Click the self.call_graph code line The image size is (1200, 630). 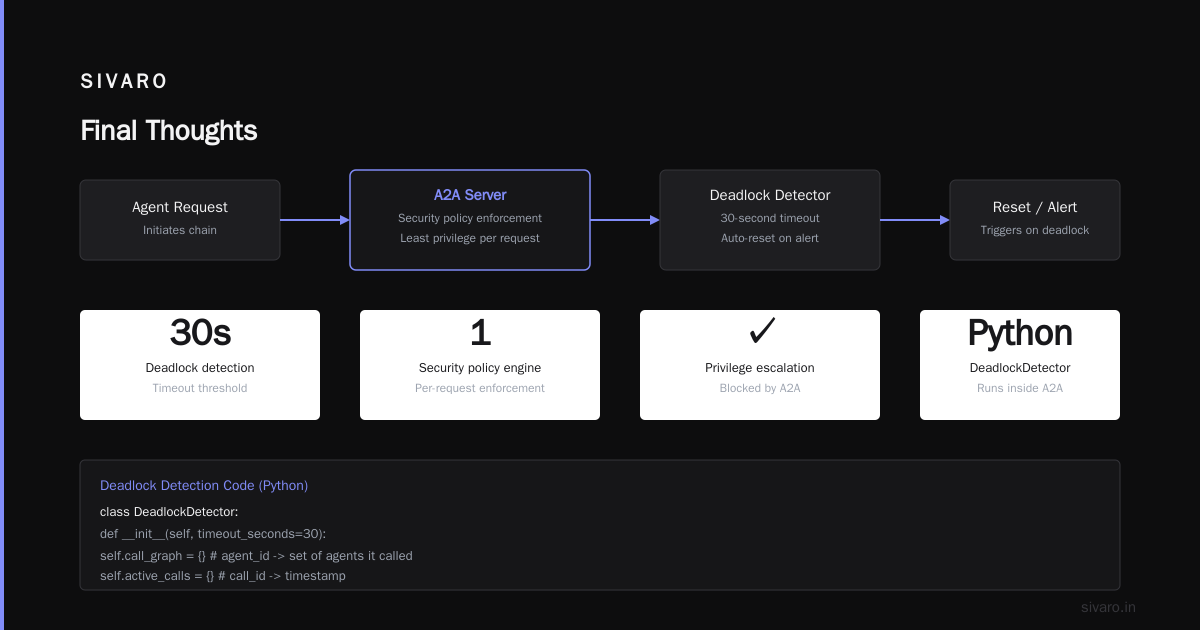256,556
